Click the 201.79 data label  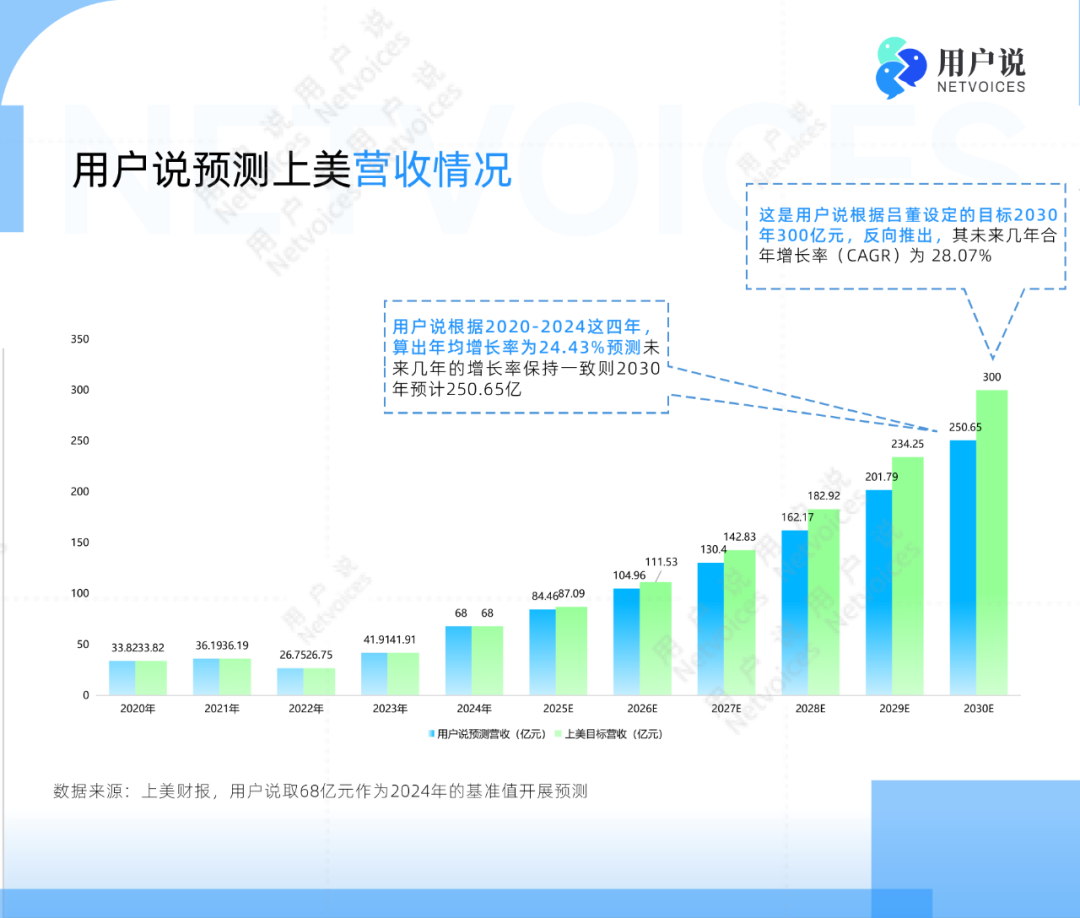coord(882,477)
